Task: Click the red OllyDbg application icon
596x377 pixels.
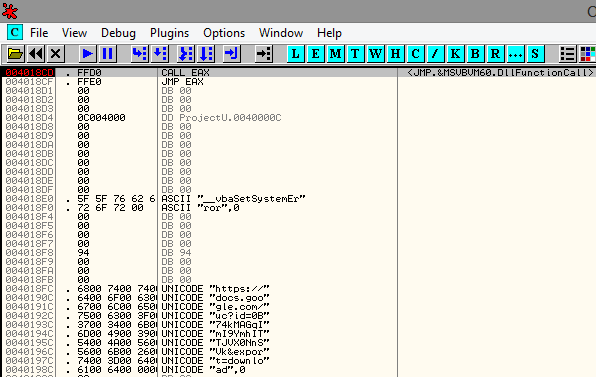Action: pyautogui.click(x=10, y=11)
